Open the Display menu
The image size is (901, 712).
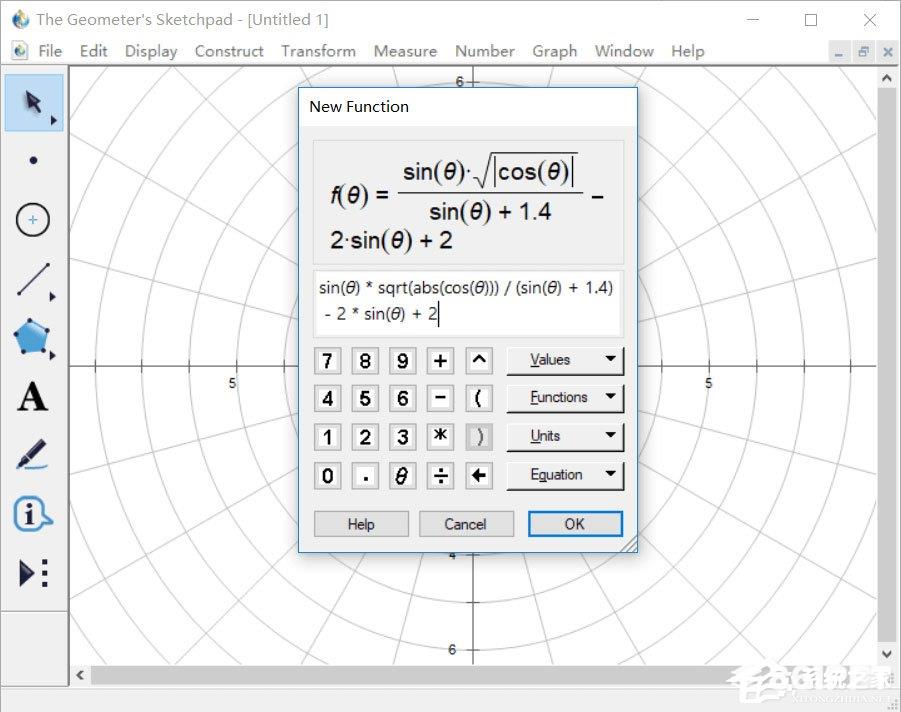tap(151, 51)
